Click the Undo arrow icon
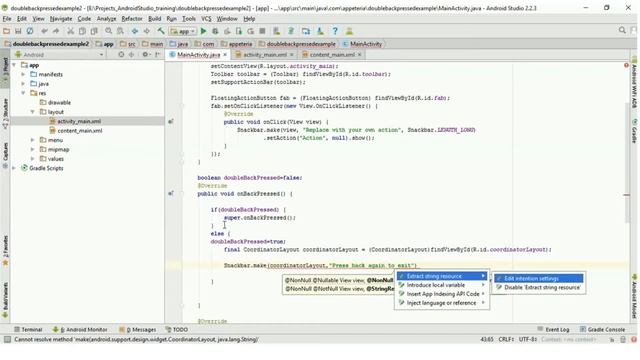Image resolution: width=640 pixels, height=360 pixels. (44, 31)
